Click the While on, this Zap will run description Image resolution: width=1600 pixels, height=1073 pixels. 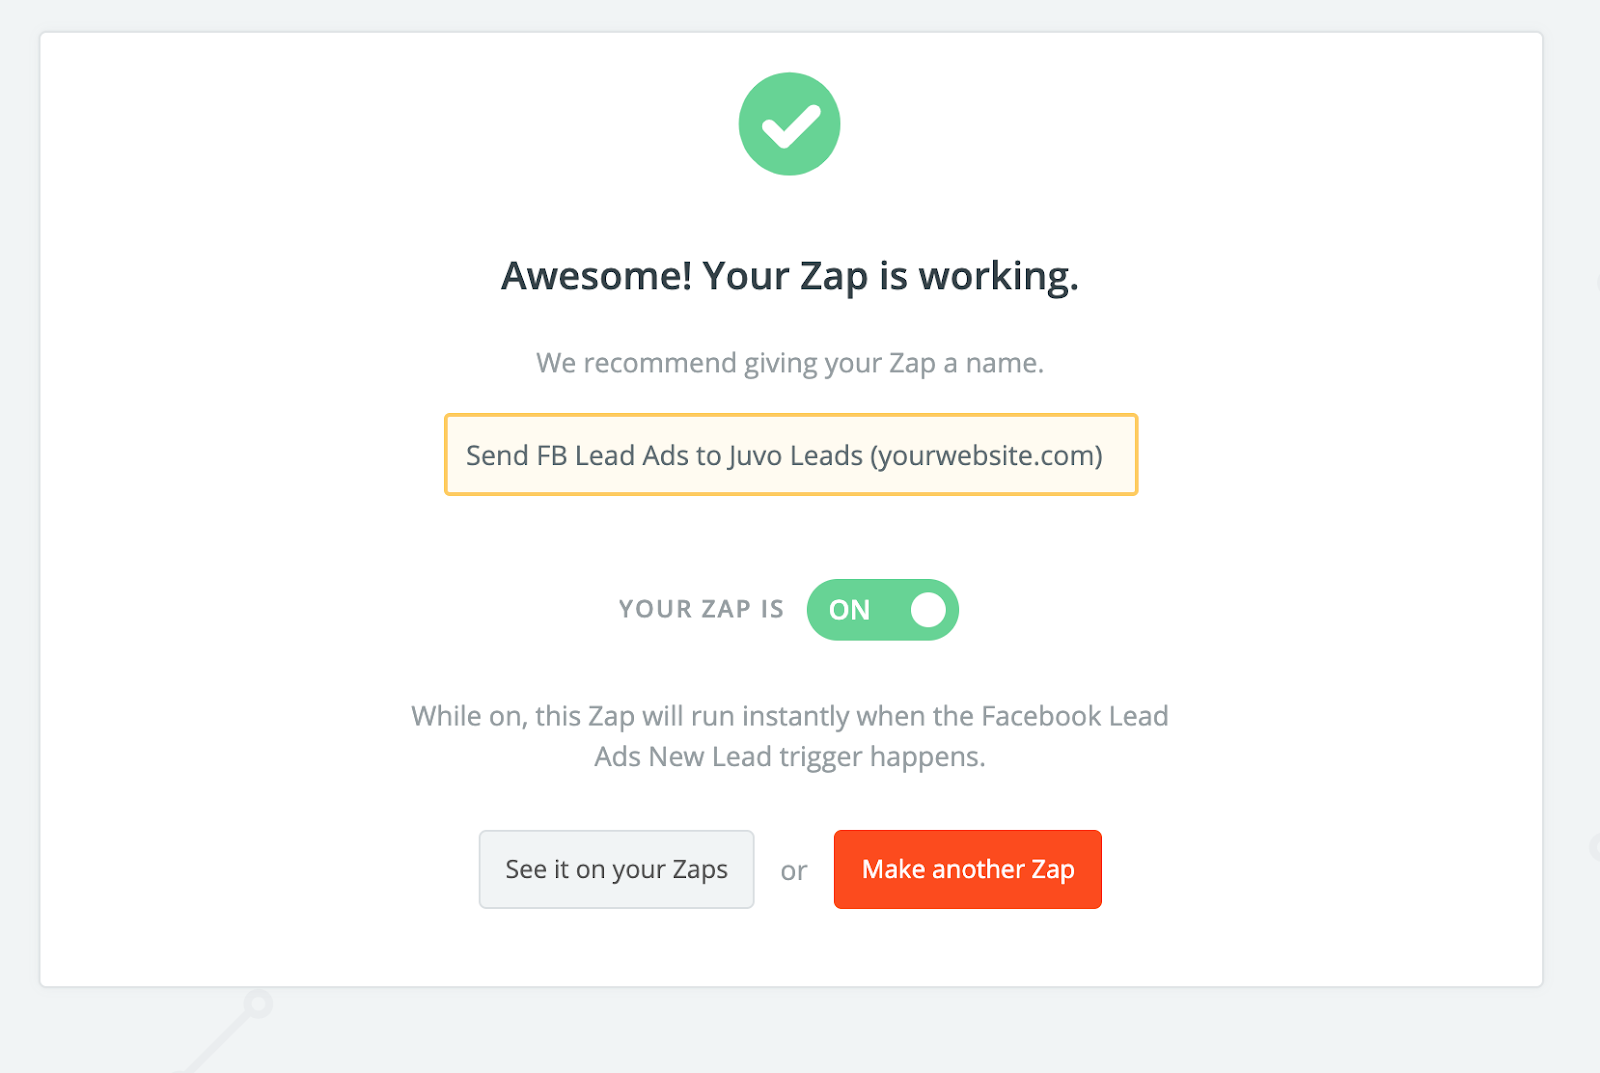click(x=790, y=736)
